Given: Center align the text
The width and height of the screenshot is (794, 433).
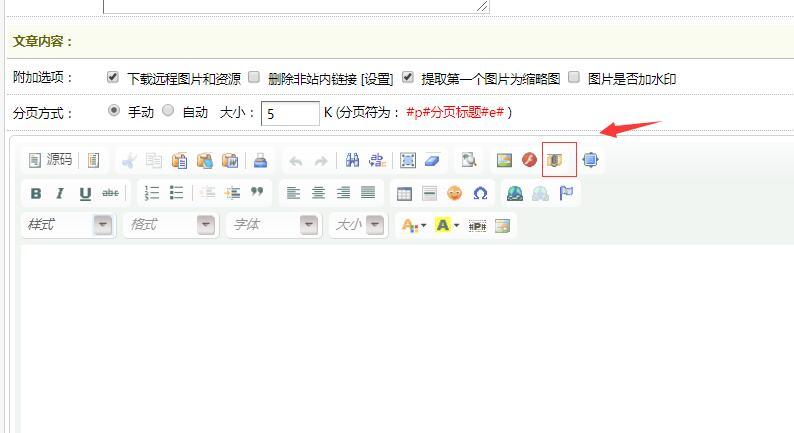Looking at the screenshot, I should [x=318, y=193].
